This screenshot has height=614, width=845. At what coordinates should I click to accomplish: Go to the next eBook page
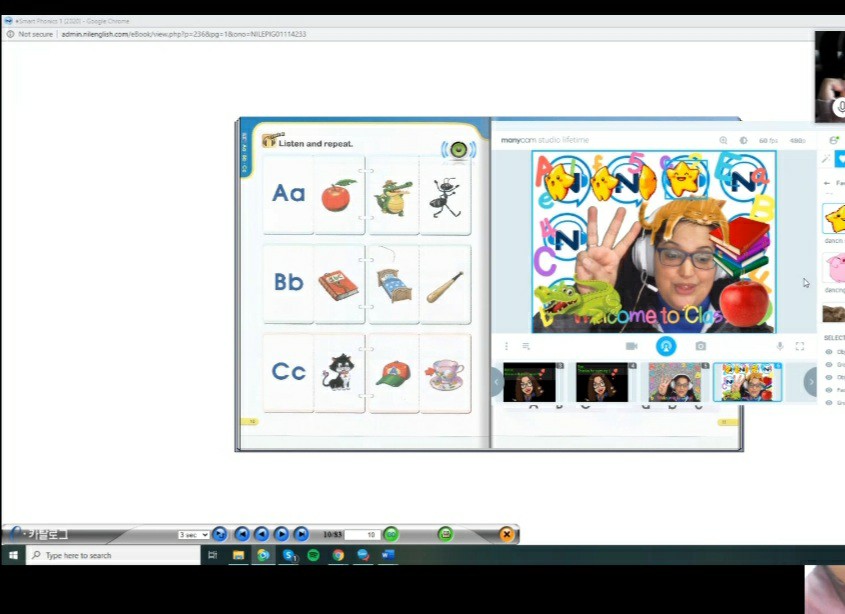pos(281,534)
